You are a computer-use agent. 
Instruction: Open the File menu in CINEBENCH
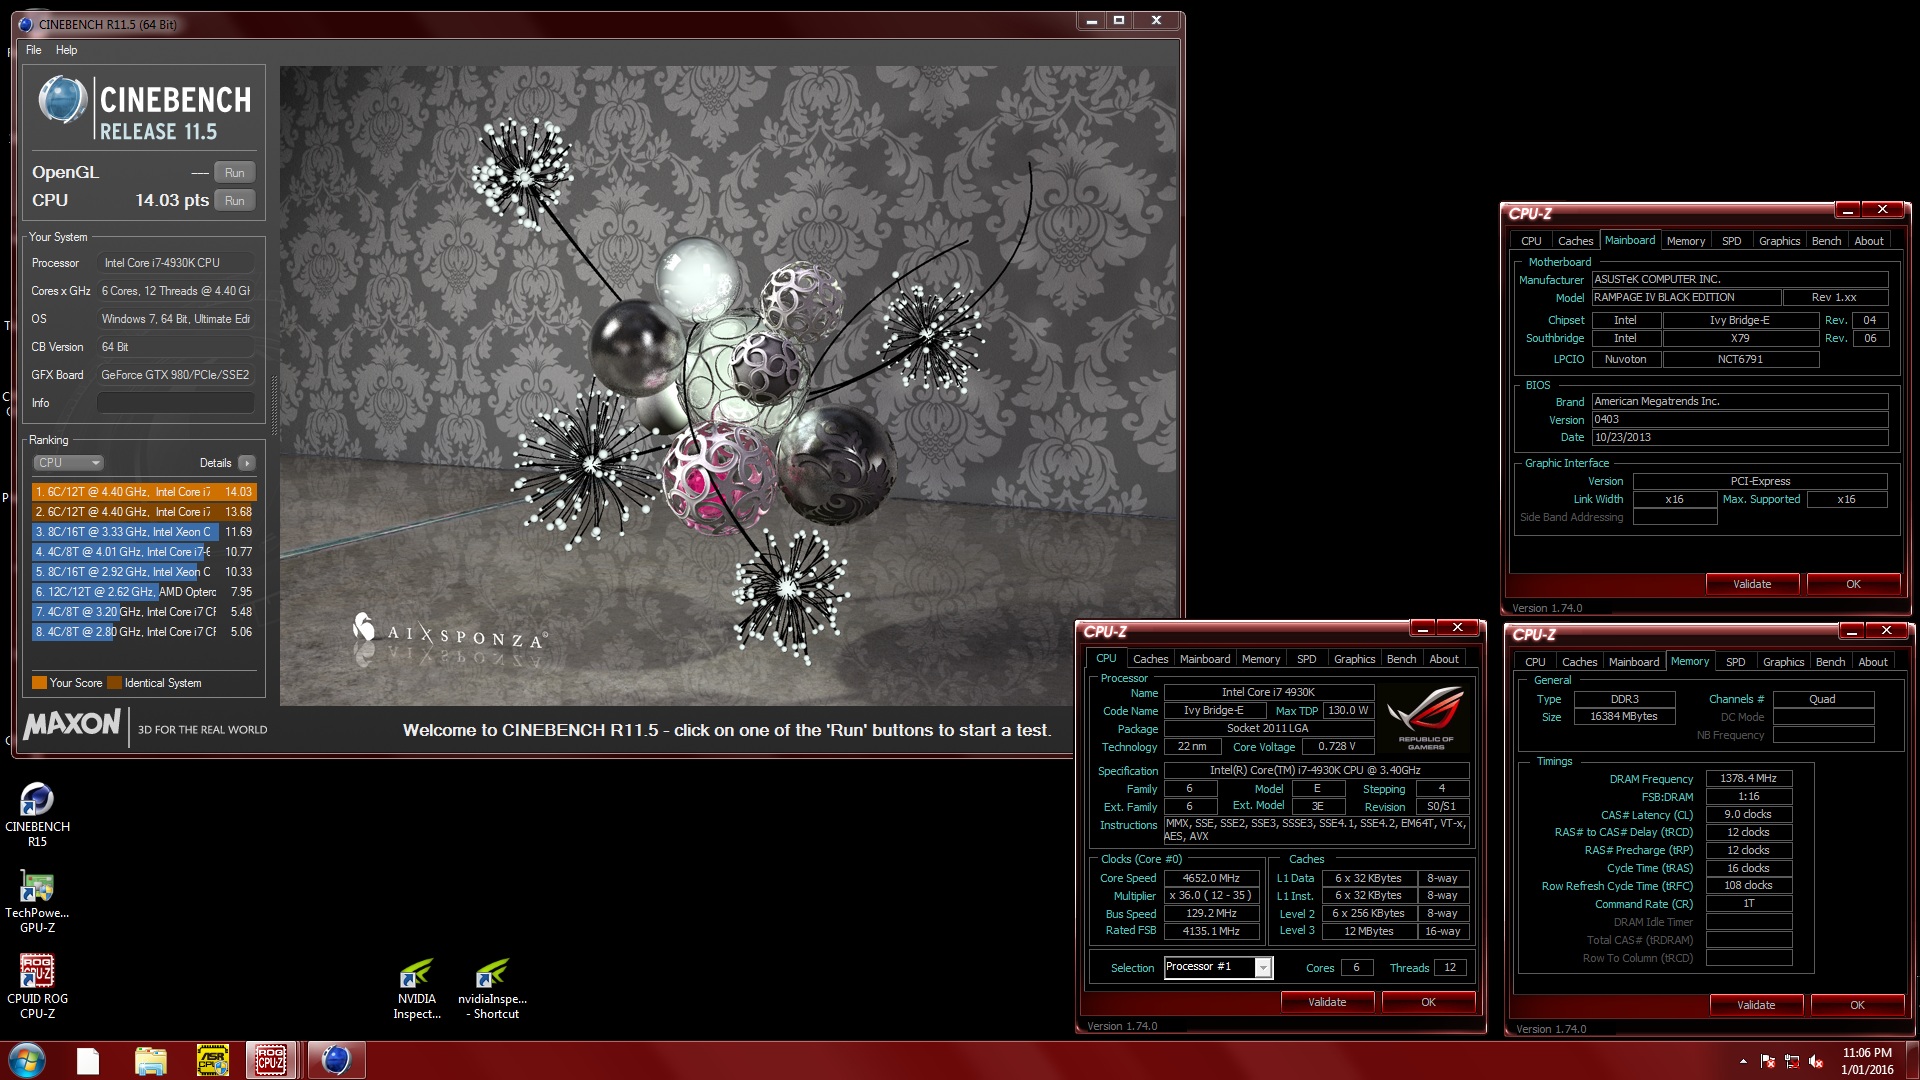click(x=34, y=50)
